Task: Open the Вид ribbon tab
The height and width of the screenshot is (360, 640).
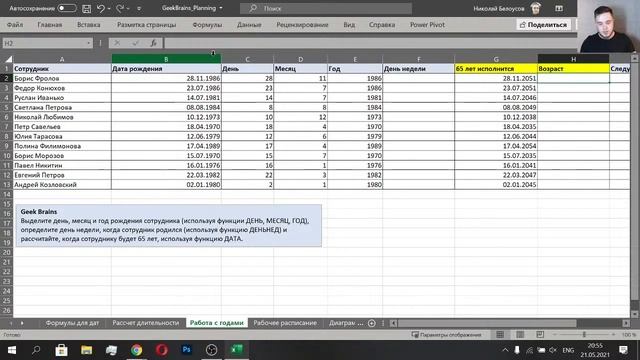Action: [349, 24]
